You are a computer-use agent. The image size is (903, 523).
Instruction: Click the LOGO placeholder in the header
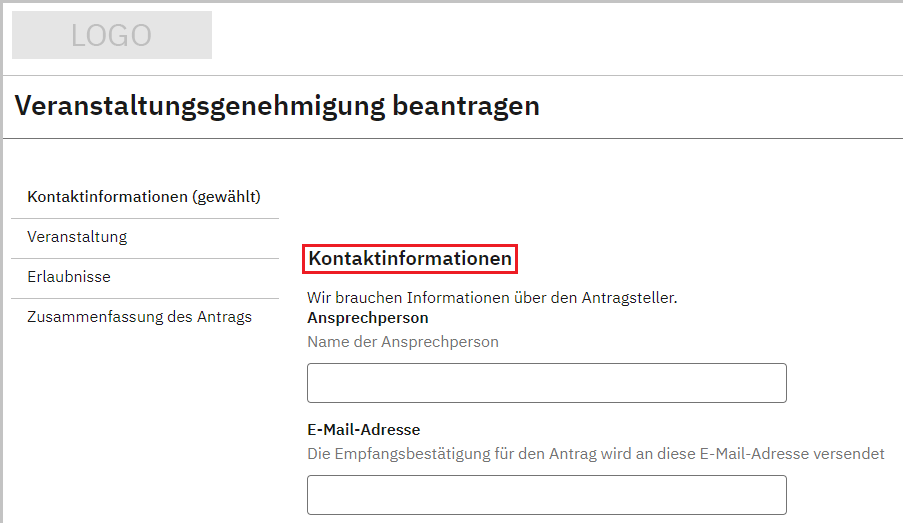[x=111, y=36]
